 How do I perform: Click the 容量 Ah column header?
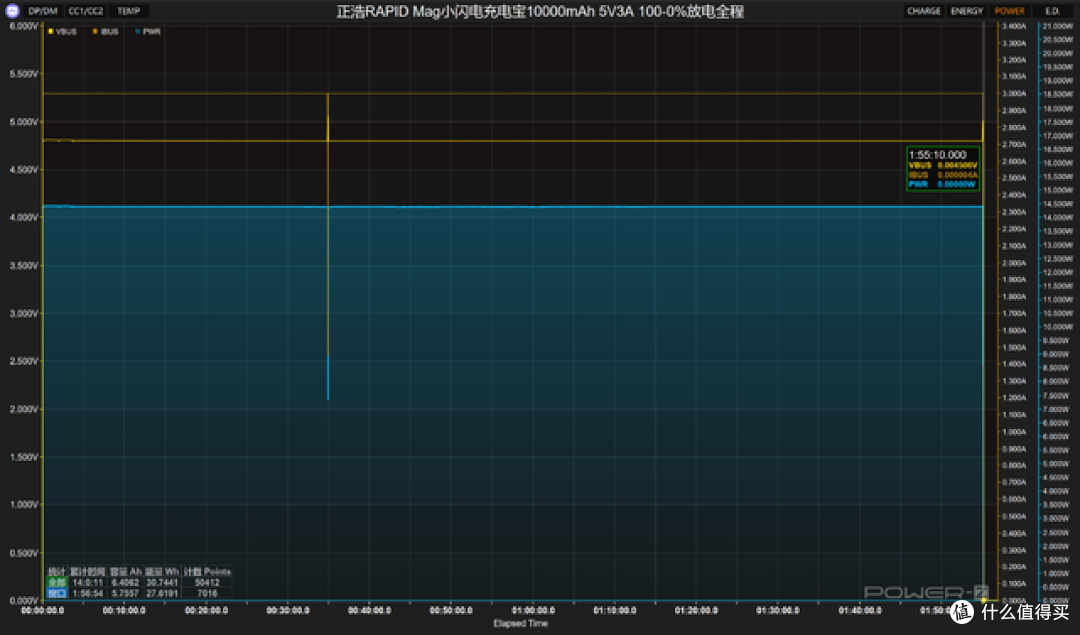tap(125, 572)
